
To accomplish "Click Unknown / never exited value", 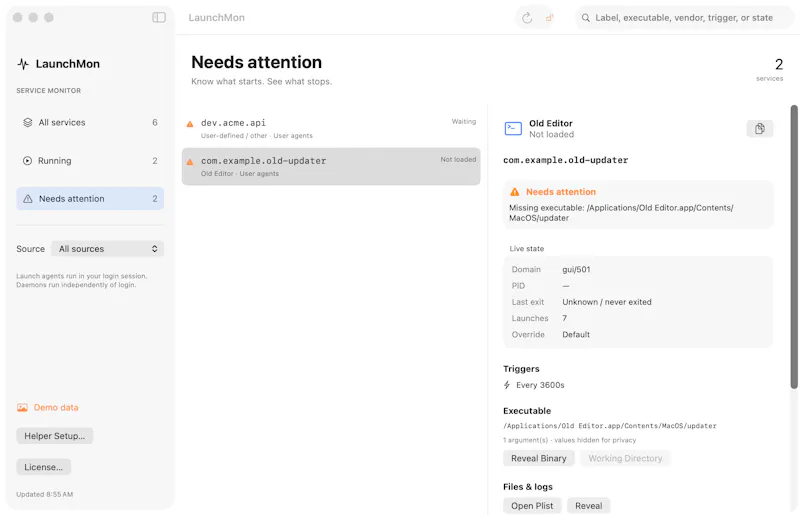I will [607, 302].
